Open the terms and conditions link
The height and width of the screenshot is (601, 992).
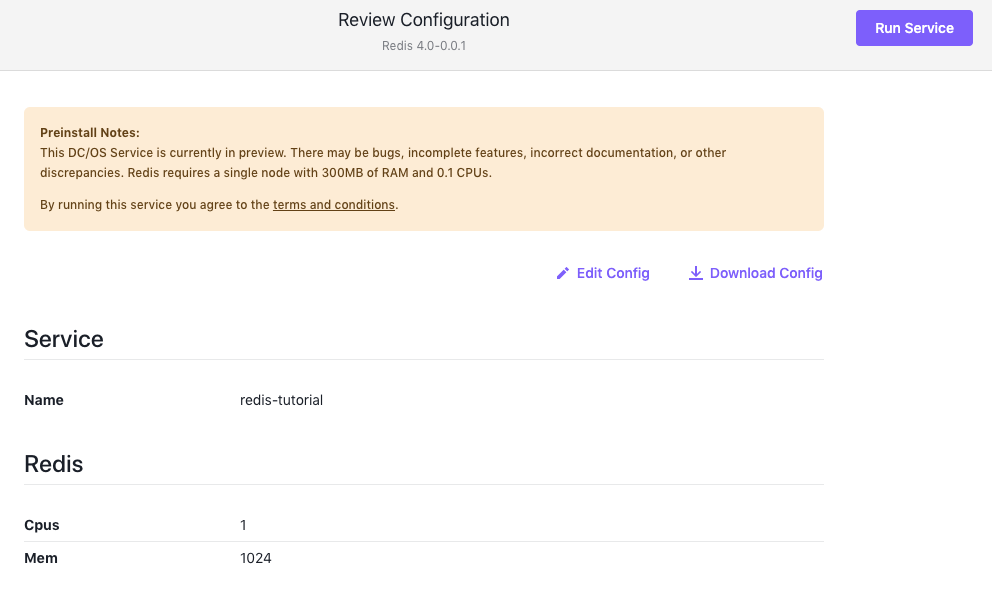tap(334, 204)
